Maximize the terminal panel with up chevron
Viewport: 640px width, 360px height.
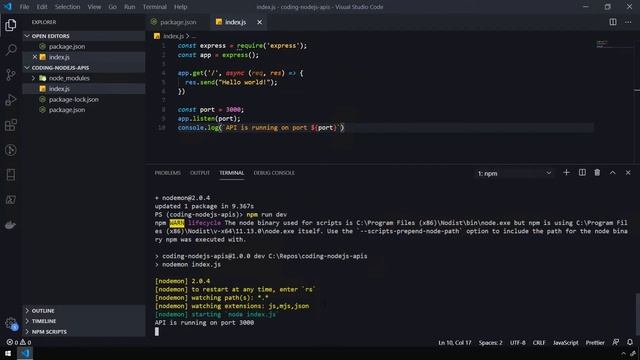pyautogui.click(x=613, y=173)
